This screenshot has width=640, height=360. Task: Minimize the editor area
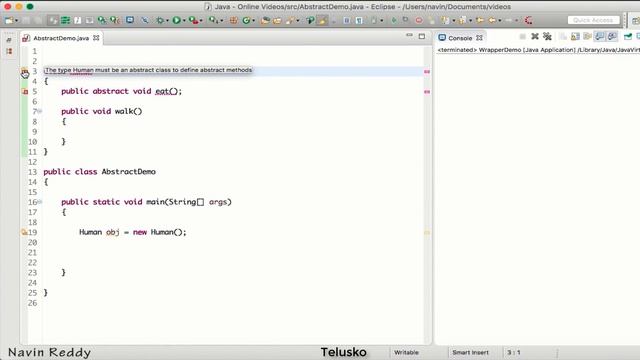pyautogui.click(x=409, y=36)
